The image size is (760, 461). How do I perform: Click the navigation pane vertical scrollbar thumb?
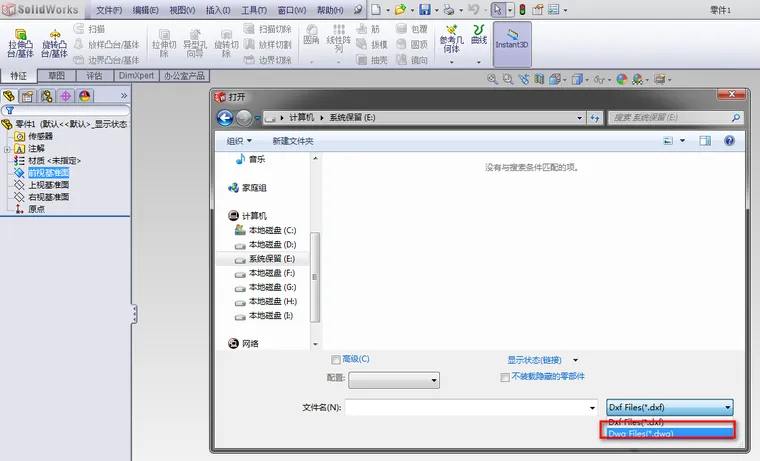point(315,277)
